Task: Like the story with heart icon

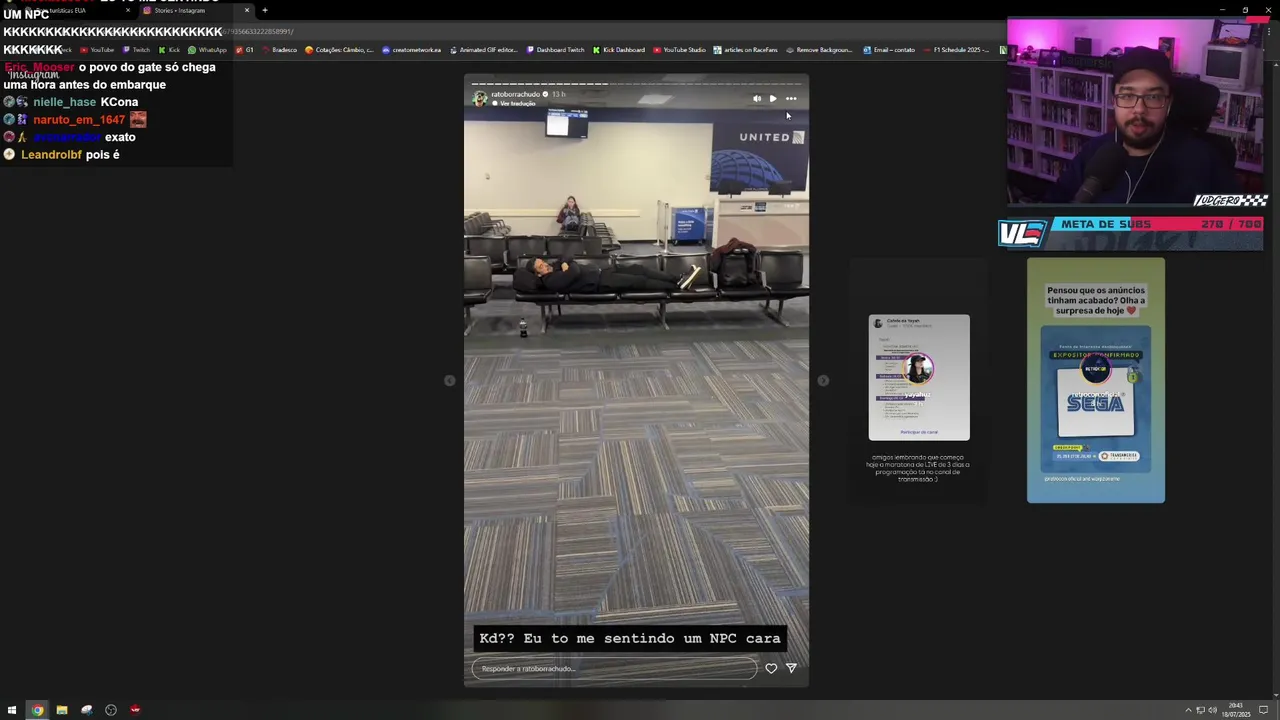Action: pyautogui.click(x=771, y=668)
